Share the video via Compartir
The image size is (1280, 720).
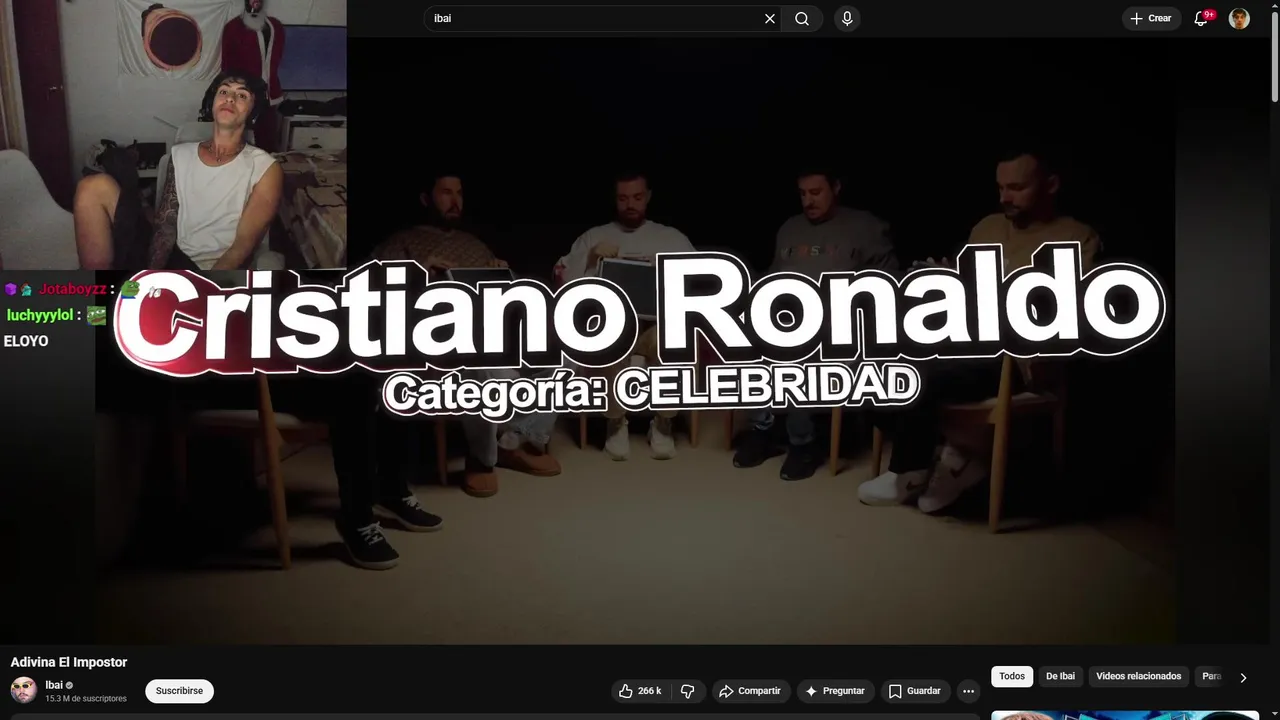pos(751,691)
